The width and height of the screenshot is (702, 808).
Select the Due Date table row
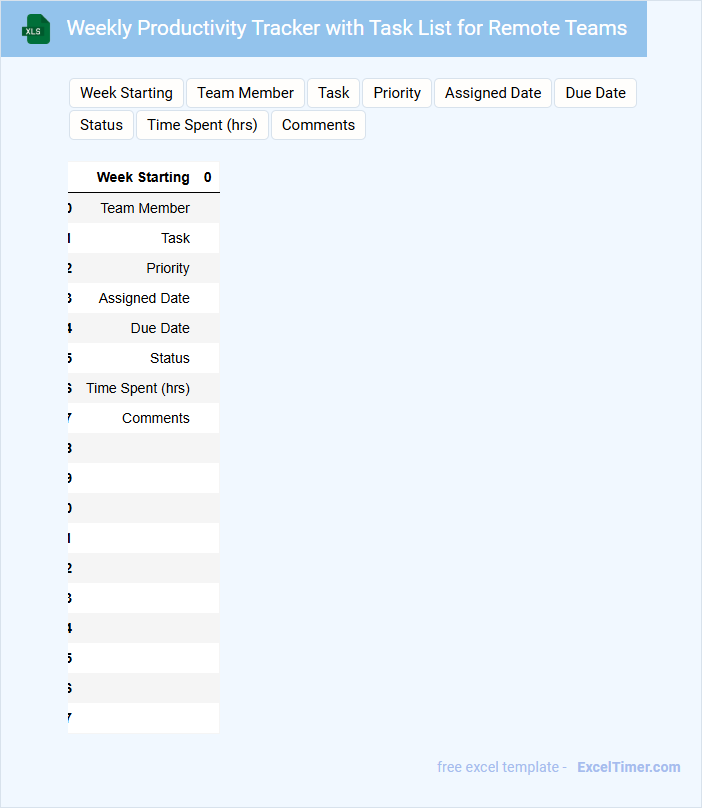(143, 328)
